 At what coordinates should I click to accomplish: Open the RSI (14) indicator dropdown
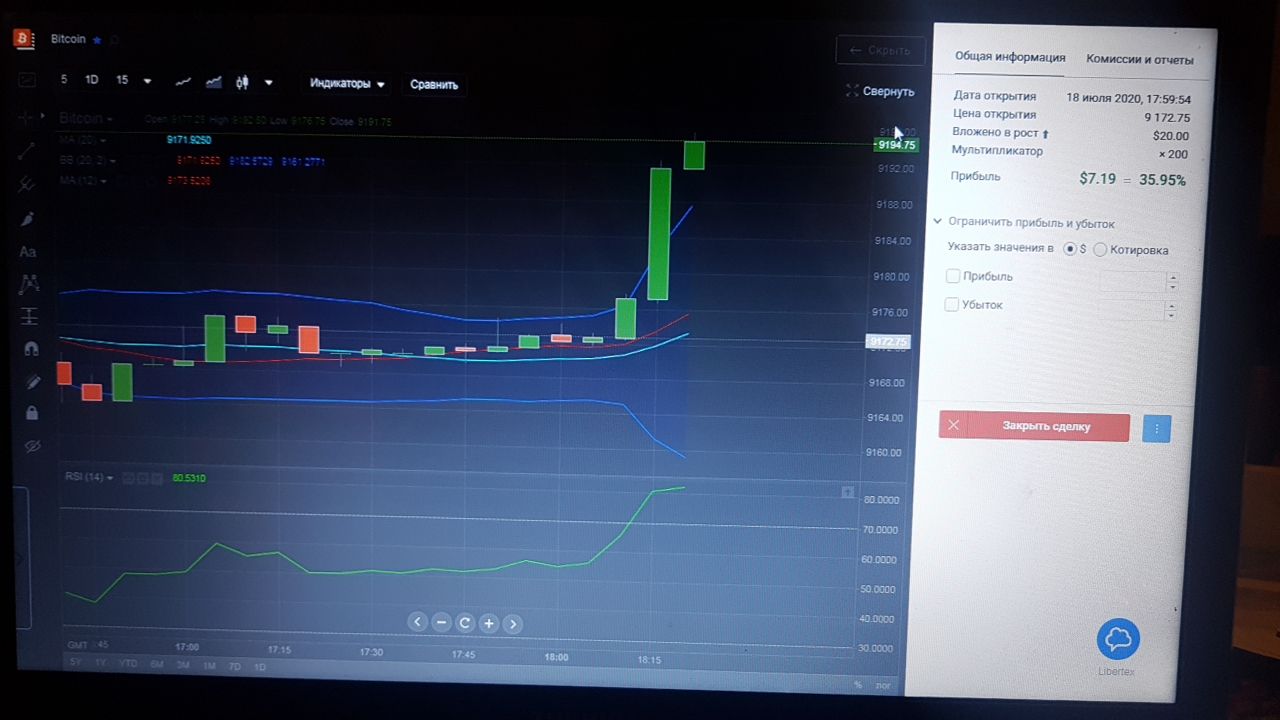(x=90, y=477)
